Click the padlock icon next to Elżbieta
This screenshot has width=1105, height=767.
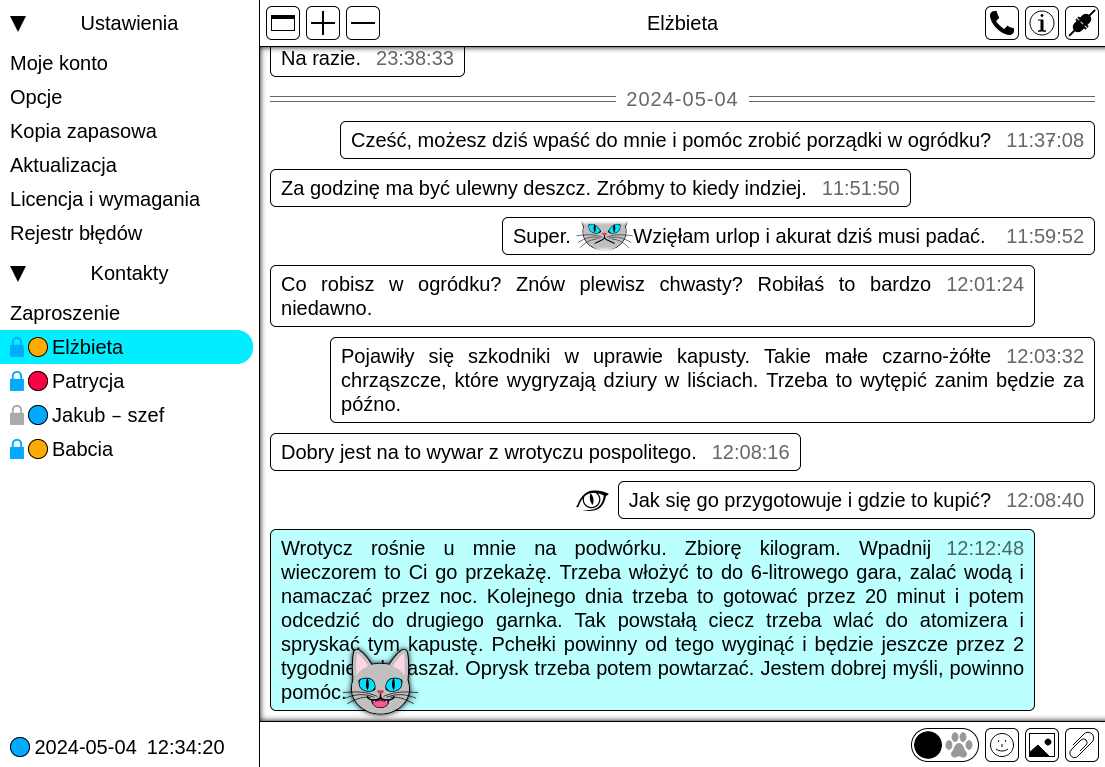[17, 347]
